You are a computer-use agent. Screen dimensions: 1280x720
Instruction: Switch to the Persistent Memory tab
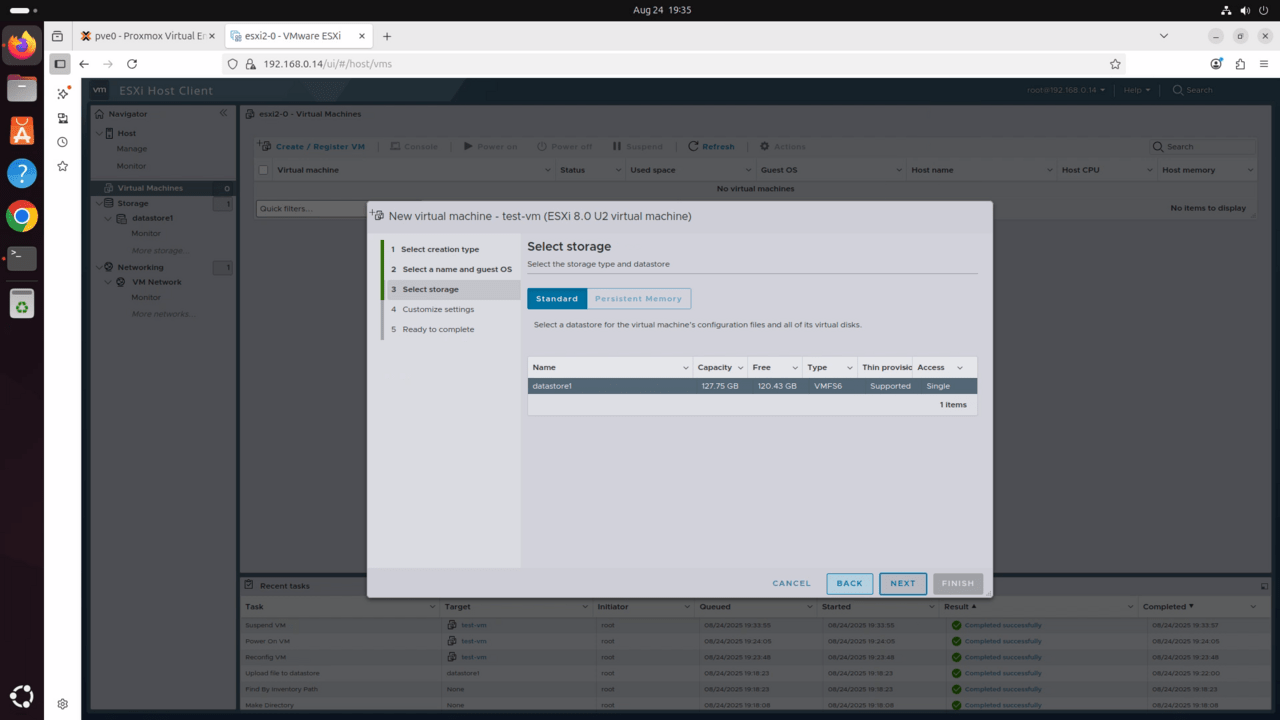(638, 298)
